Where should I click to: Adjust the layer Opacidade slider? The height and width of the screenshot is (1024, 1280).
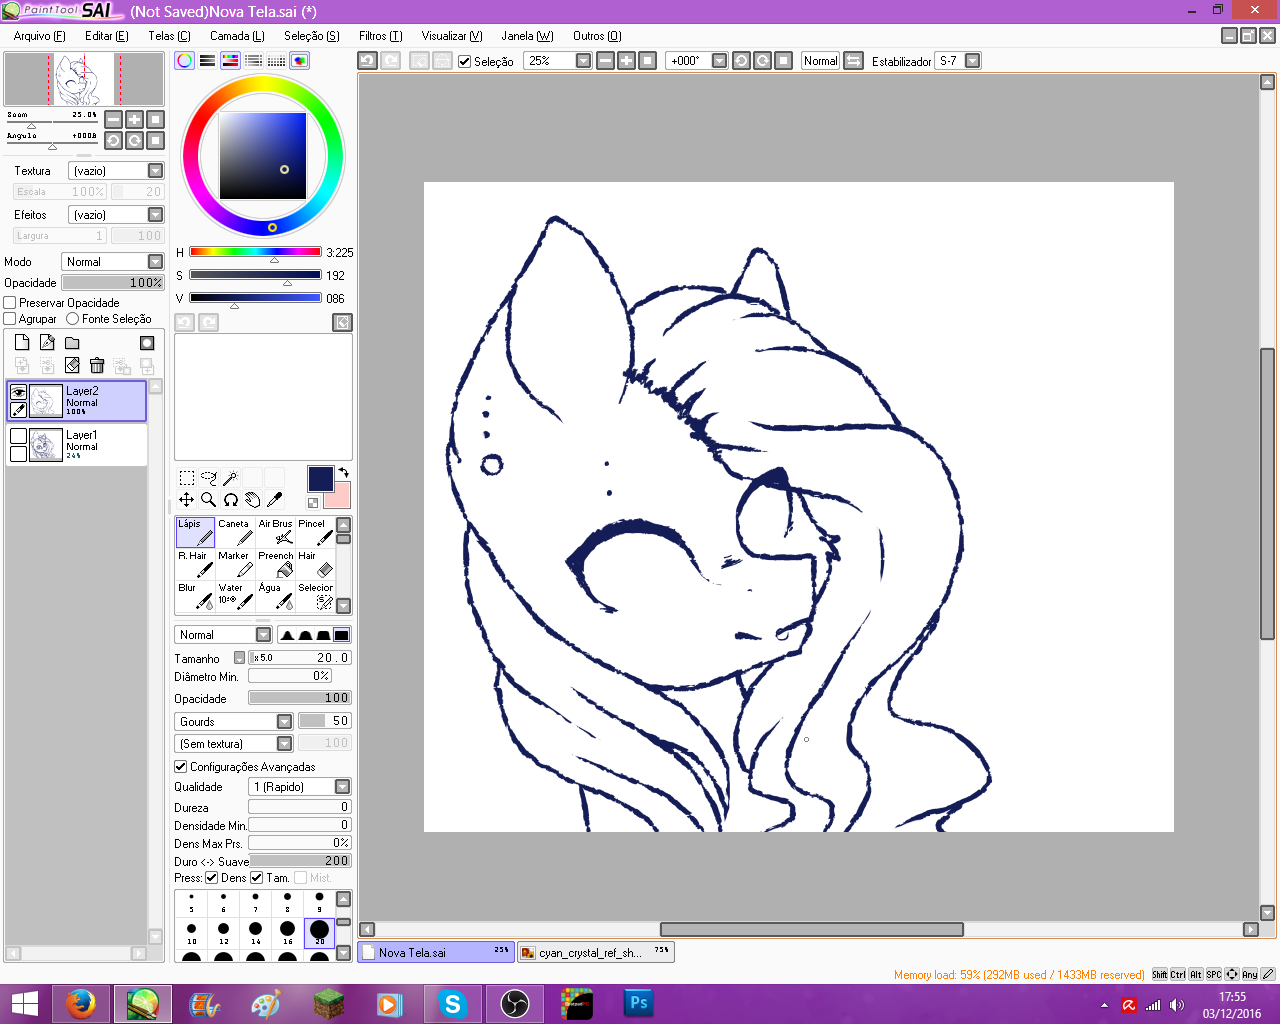[x=113, y=283]
